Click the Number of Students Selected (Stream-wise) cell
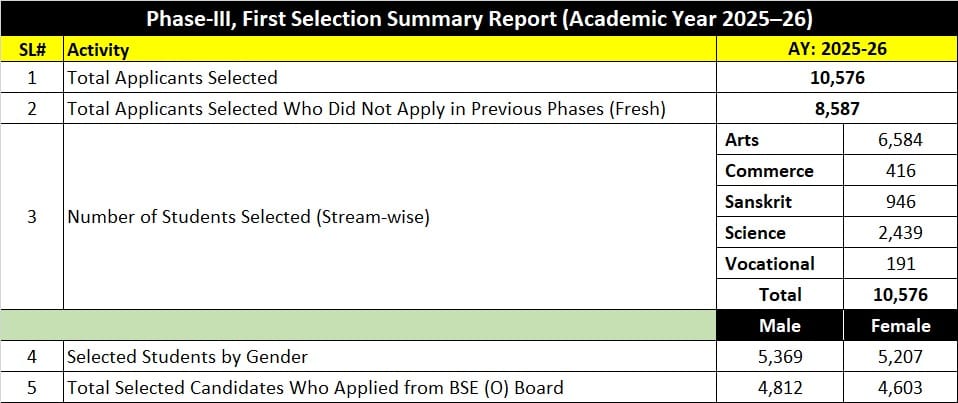This screenshot has width=958, height=403. [248, 217]
